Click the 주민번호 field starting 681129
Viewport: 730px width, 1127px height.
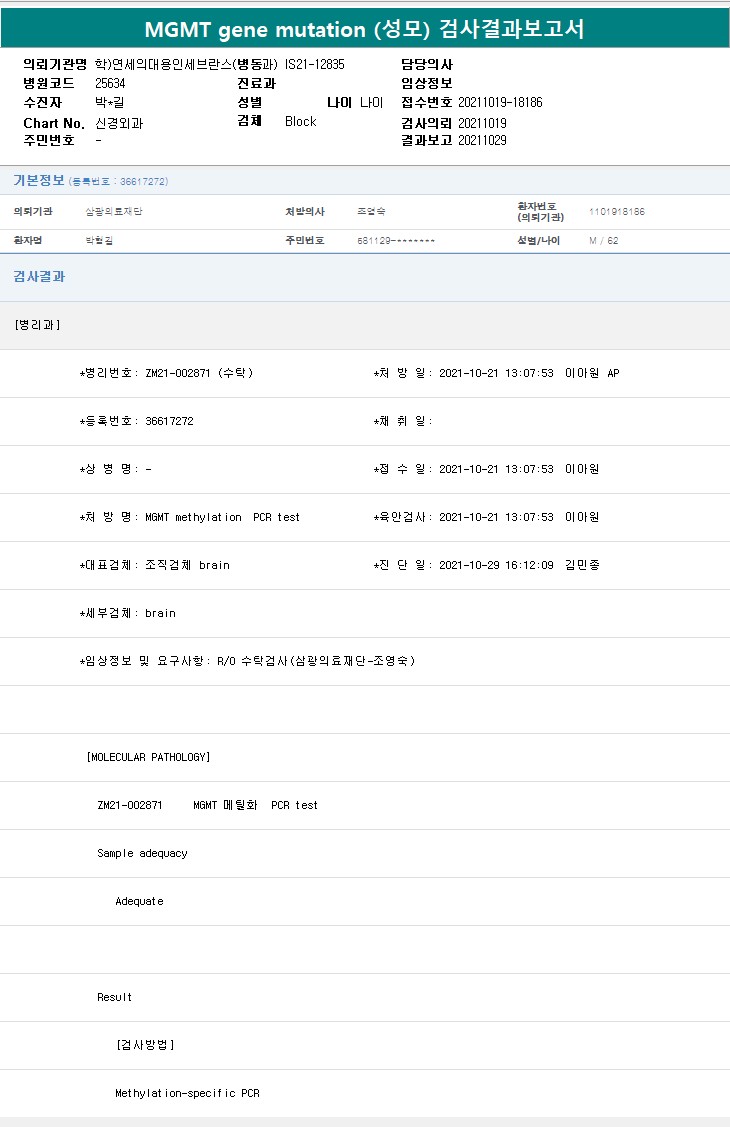pyautogui.click(x=395, y=241)
